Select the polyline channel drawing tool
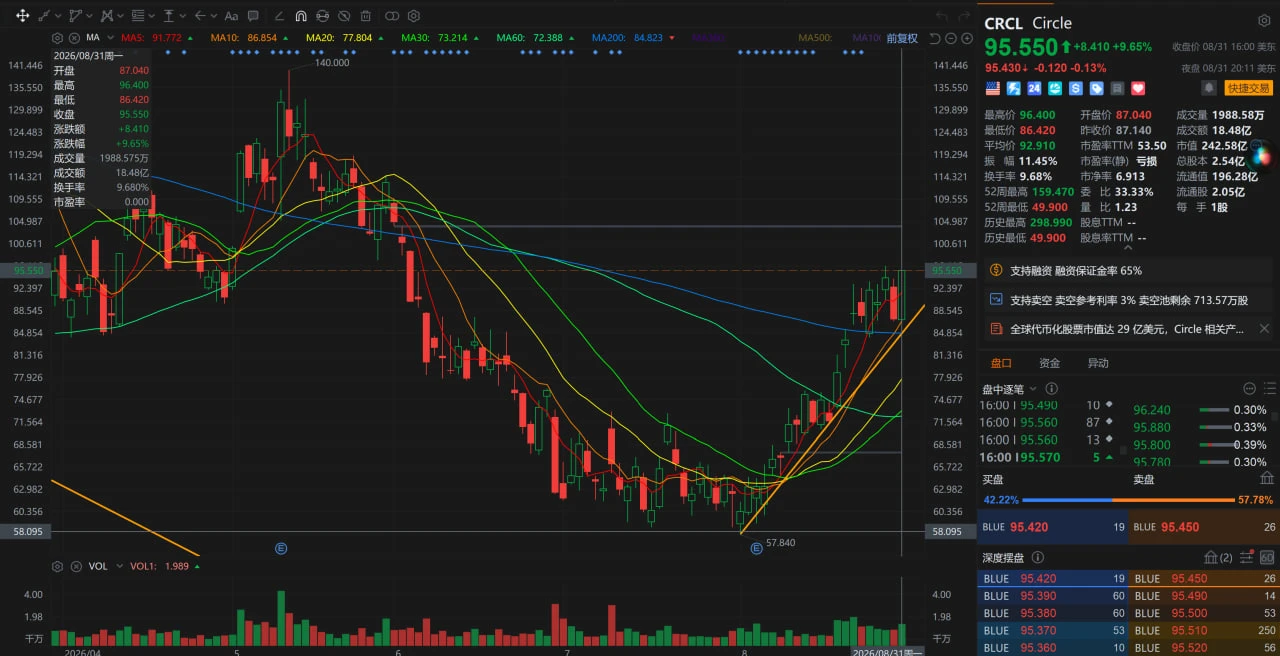 pos(76,16)
